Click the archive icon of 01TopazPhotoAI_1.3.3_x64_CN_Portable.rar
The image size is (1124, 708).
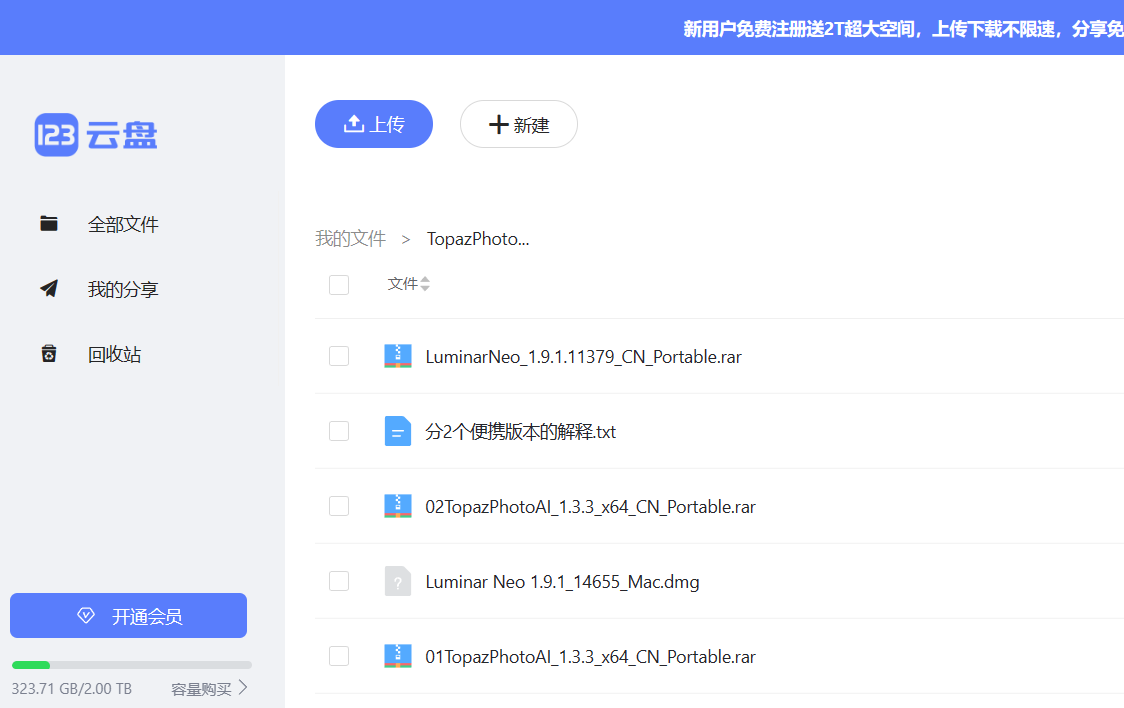click(x=398, y=656)
